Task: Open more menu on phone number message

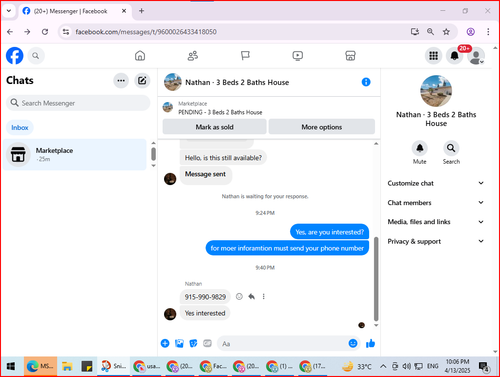Action: (x=263, y=296)
